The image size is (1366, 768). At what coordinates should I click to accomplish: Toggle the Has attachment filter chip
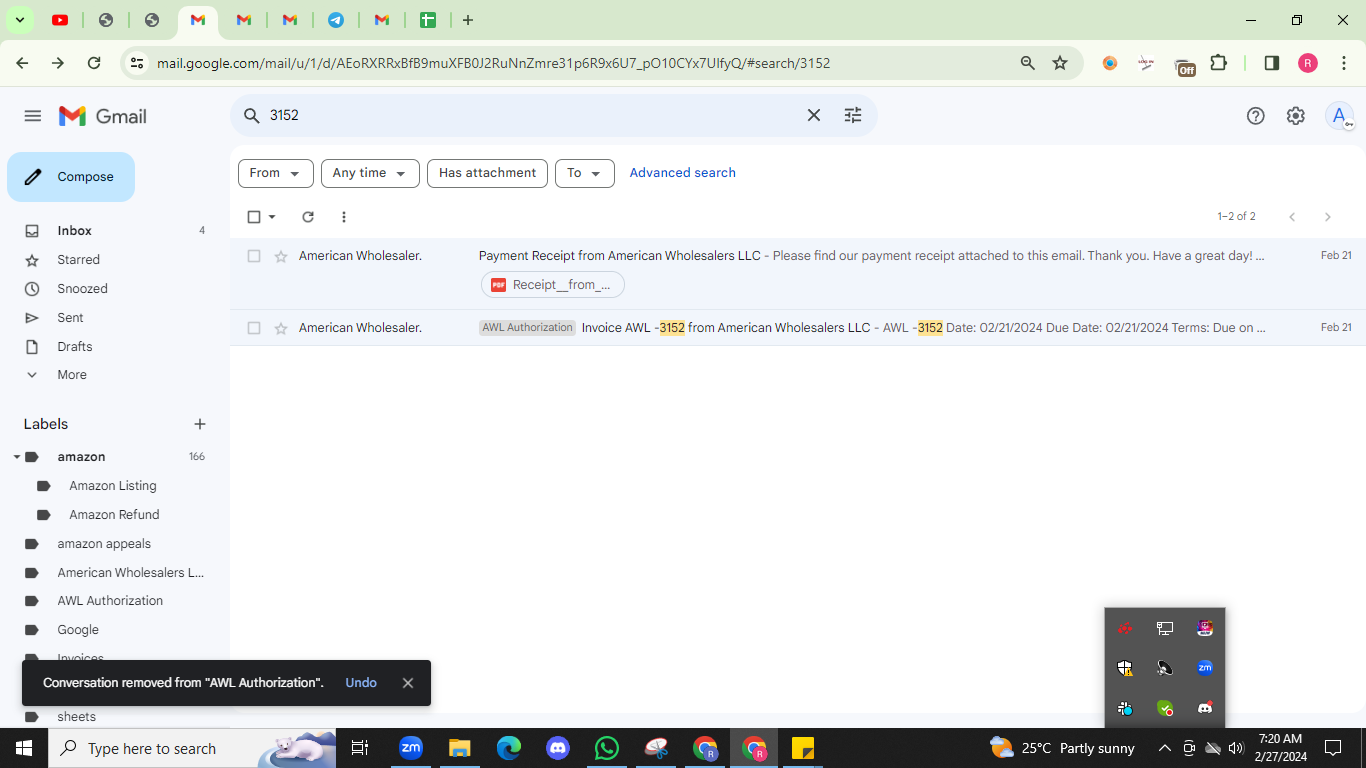pos(487,173)
